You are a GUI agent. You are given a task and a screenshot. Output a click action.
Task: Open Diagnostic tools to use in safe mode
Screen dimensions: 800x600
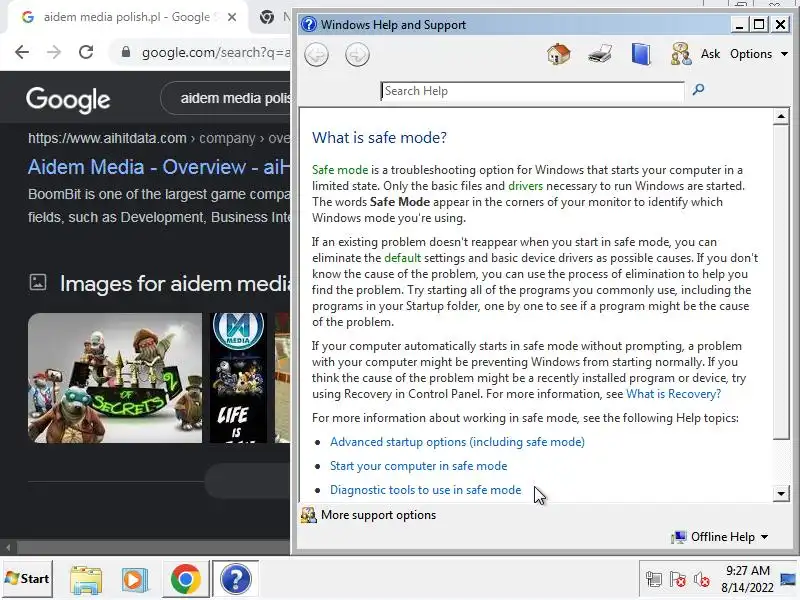click(426, 490)
